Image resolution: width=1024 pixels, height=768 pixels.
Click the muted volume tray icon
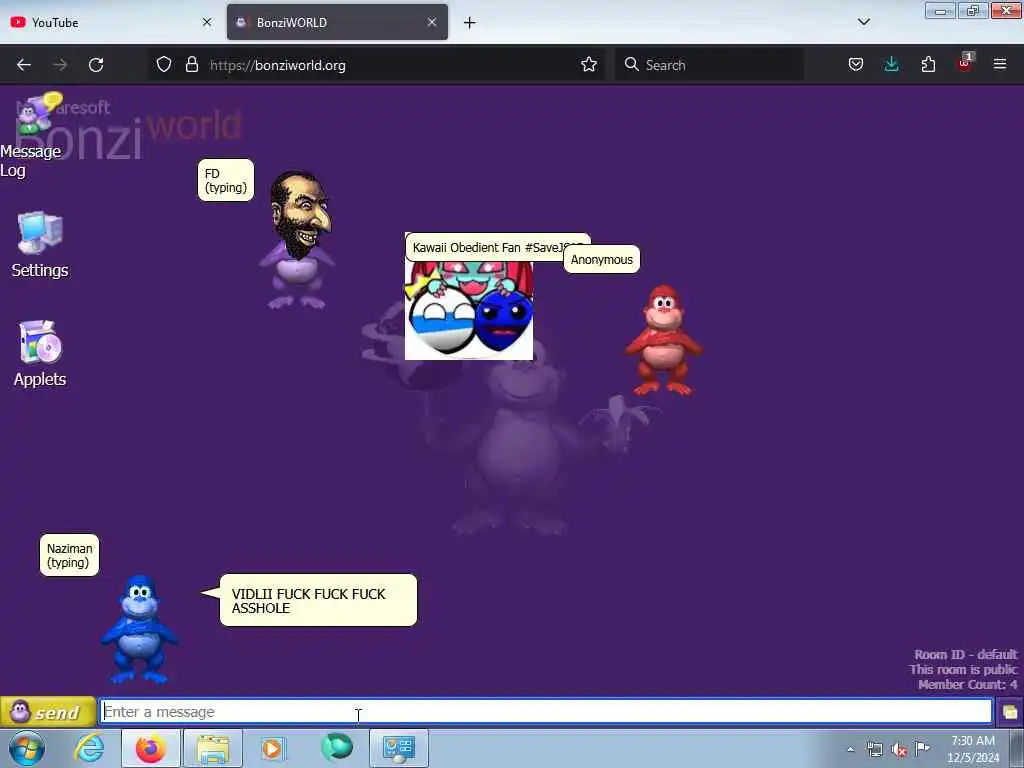tap(899, 750)
